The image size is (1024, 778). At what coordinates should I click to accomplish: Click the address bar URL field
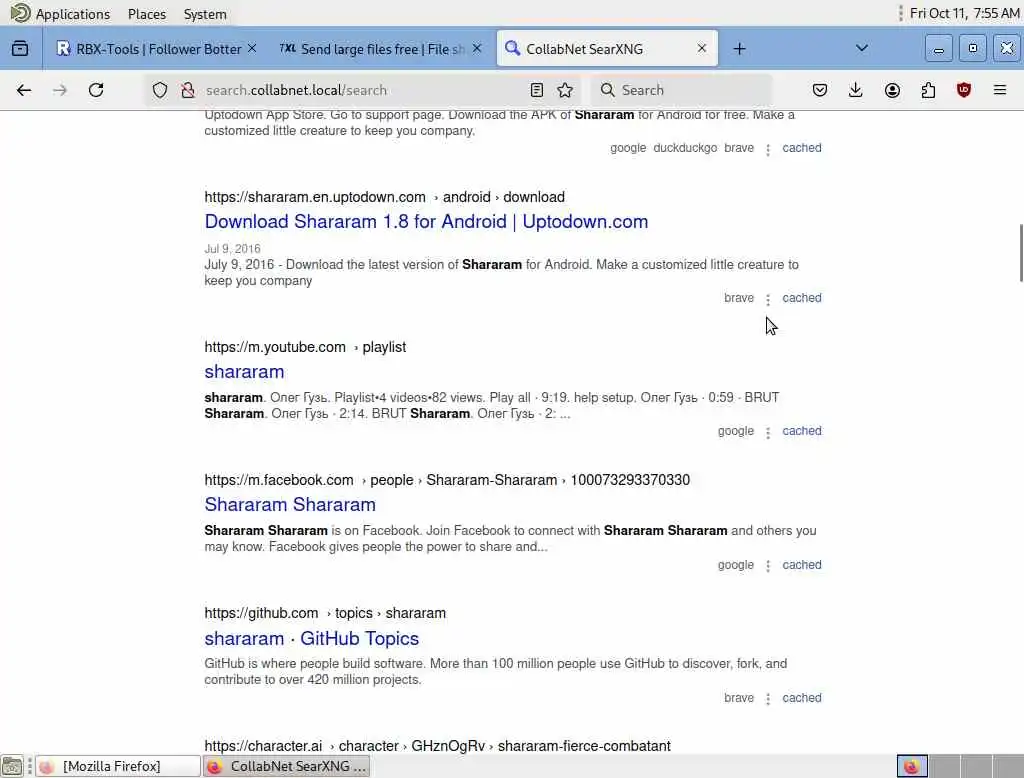point(362,90)
